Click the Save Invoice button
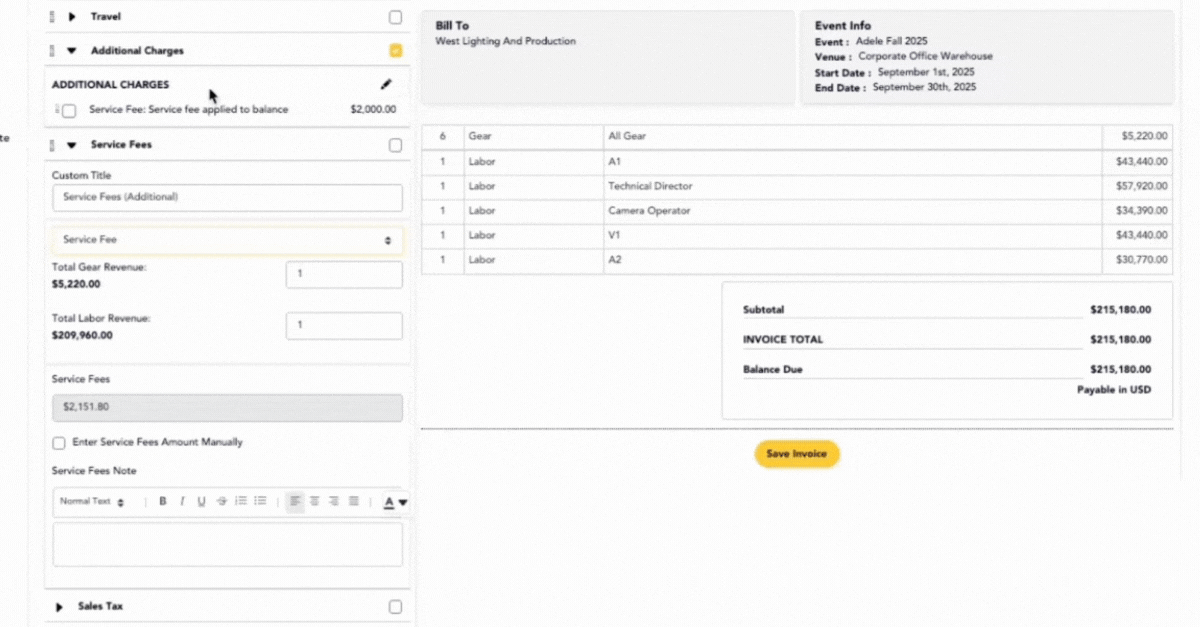Screen dimensions: 1200x627 tap(796, 454)
